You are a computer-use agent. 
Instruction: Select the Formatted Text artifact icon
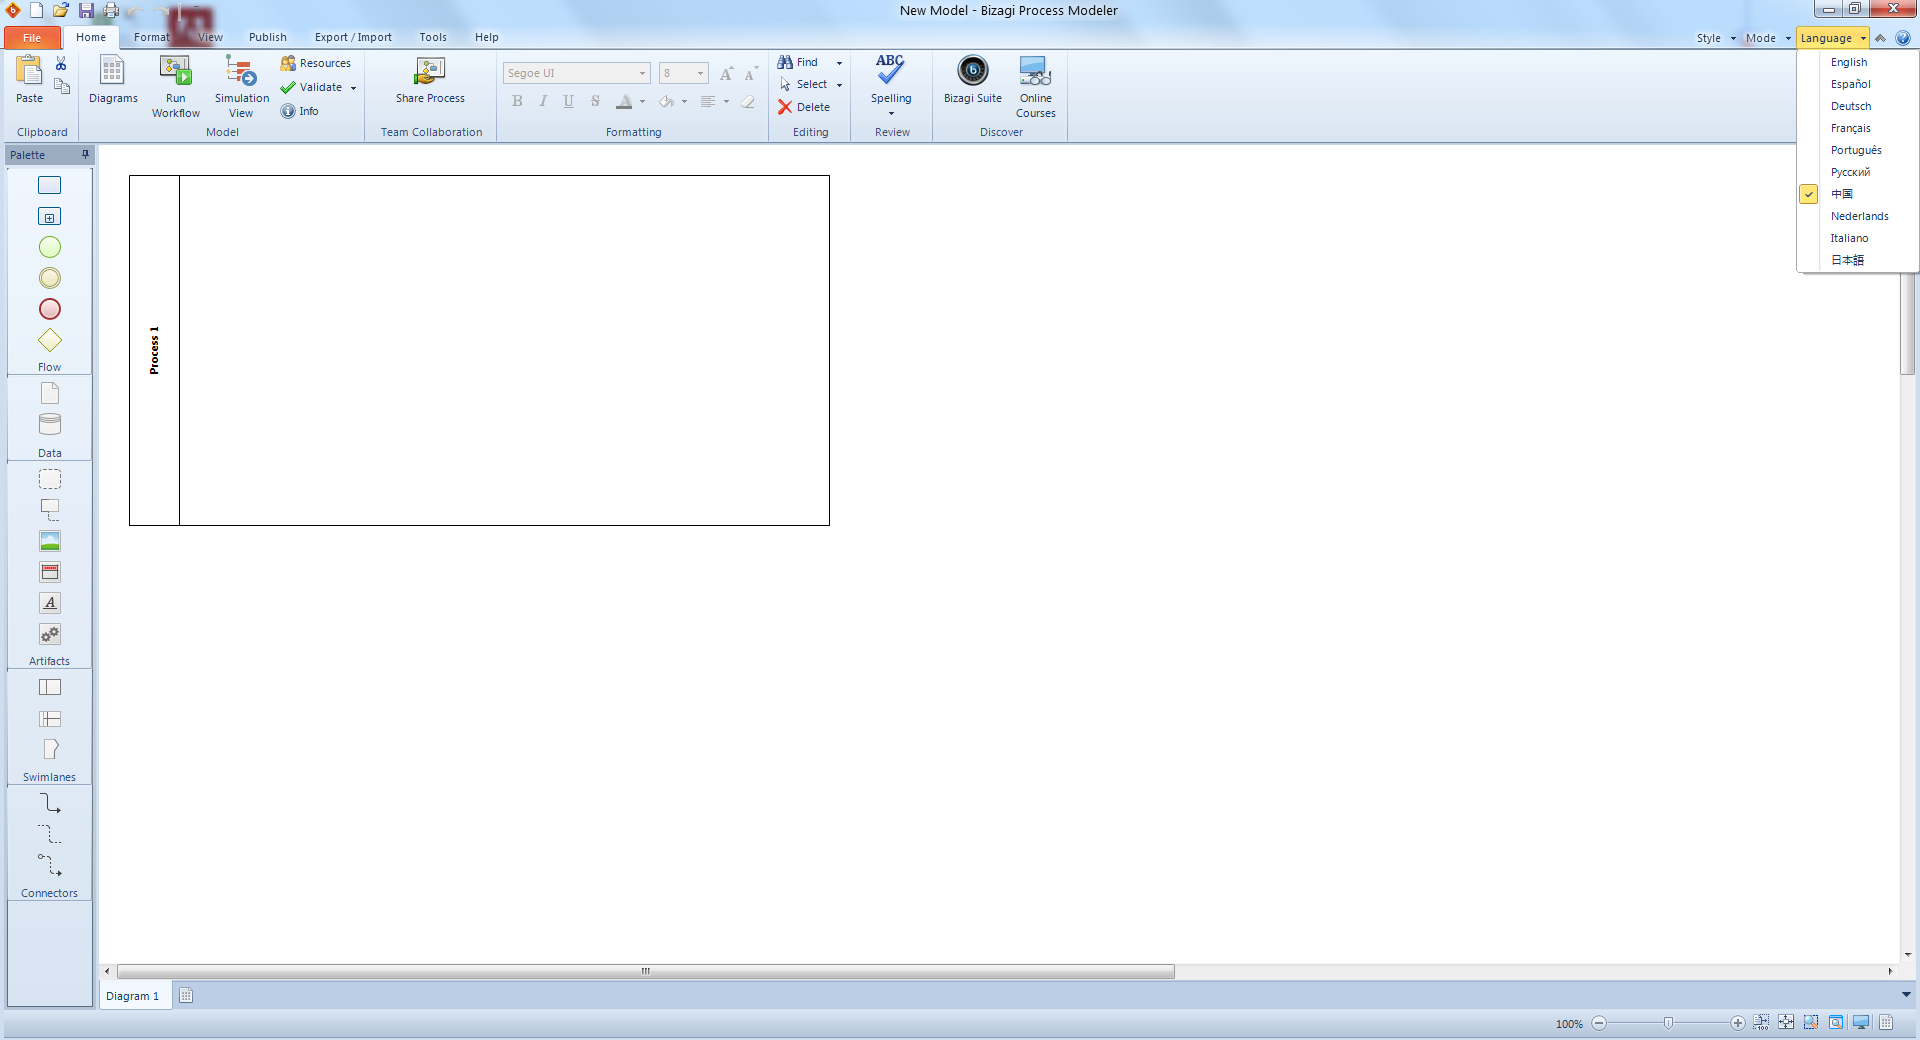49,603
